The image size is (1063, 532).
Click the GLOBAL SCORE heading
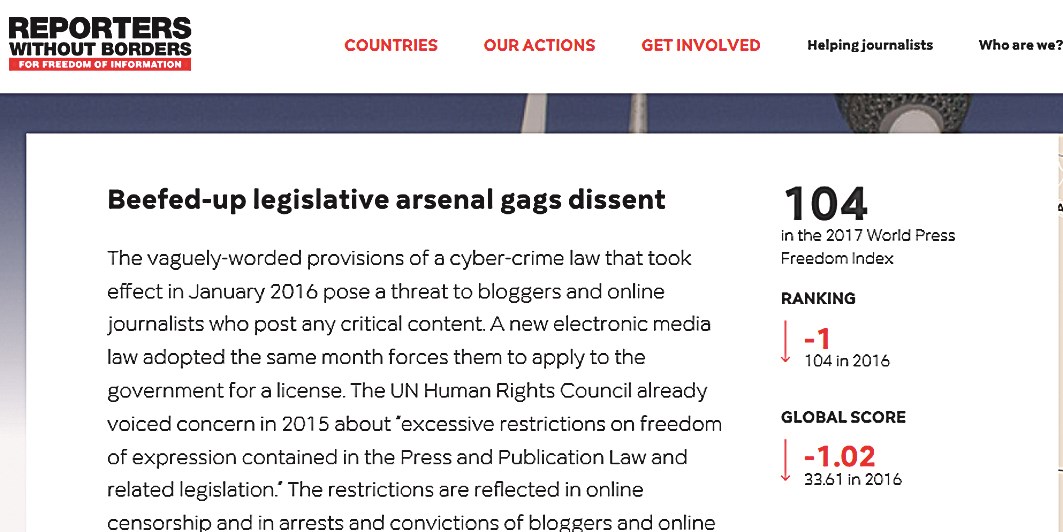[843, 417]
